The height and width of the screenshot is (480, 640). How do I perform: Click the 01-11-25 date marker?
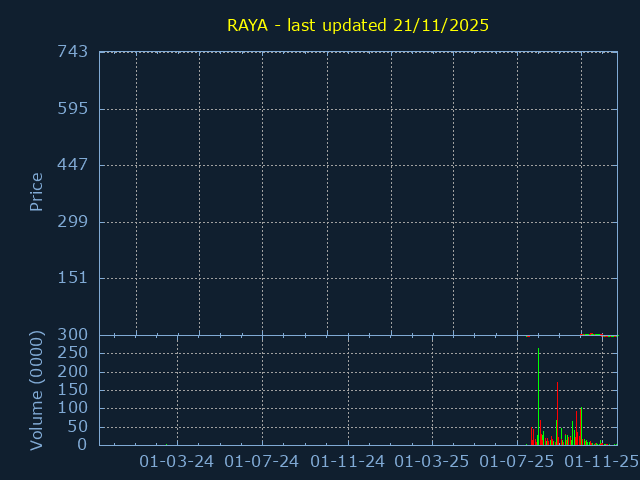pyautogui.click(x=602, y=461)
